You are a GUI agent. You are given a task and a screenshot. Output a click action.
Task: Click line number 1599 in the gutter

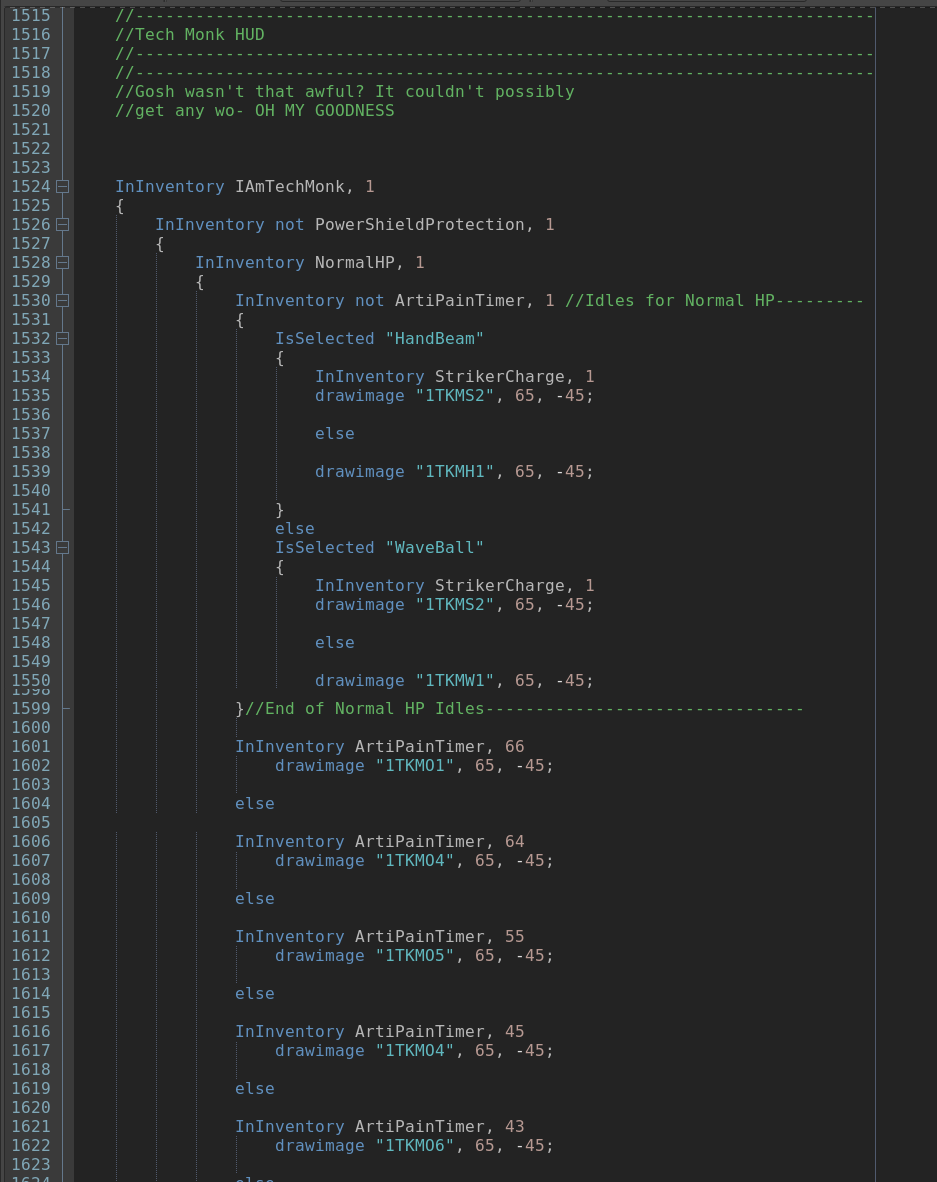pos(31,709)
